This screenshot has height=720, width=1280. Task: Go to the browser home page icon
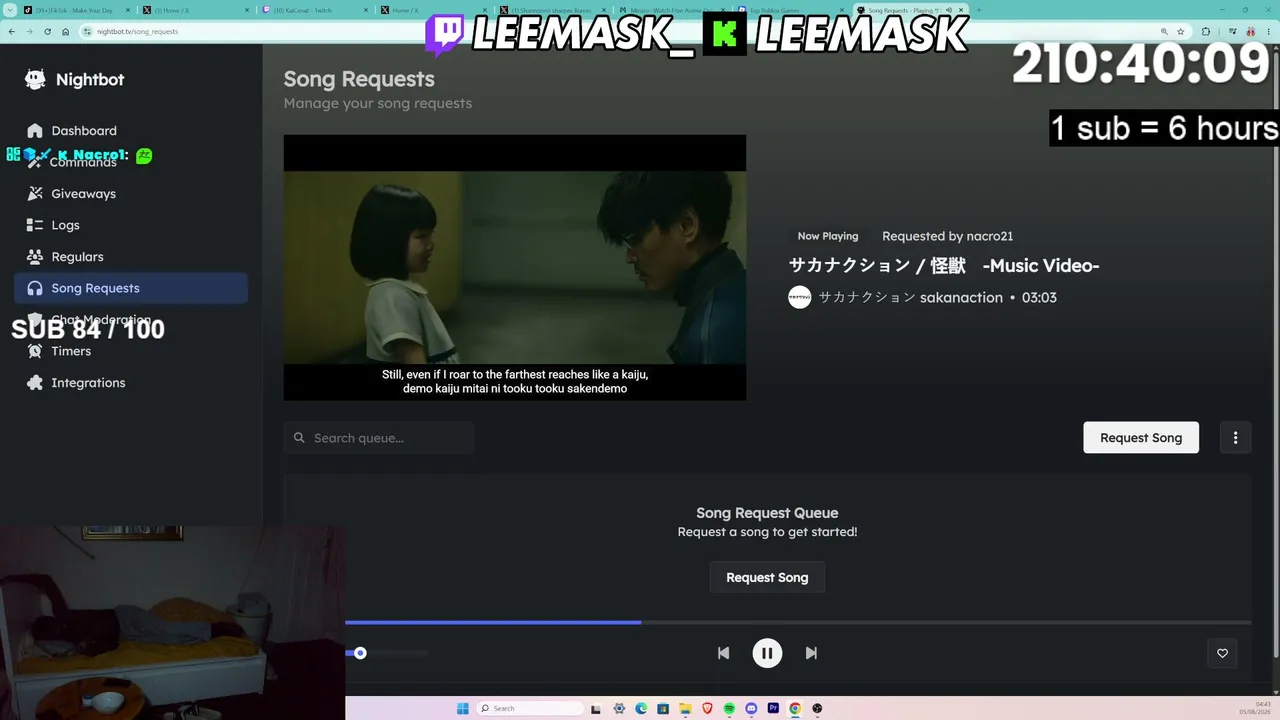pos(65,31)
